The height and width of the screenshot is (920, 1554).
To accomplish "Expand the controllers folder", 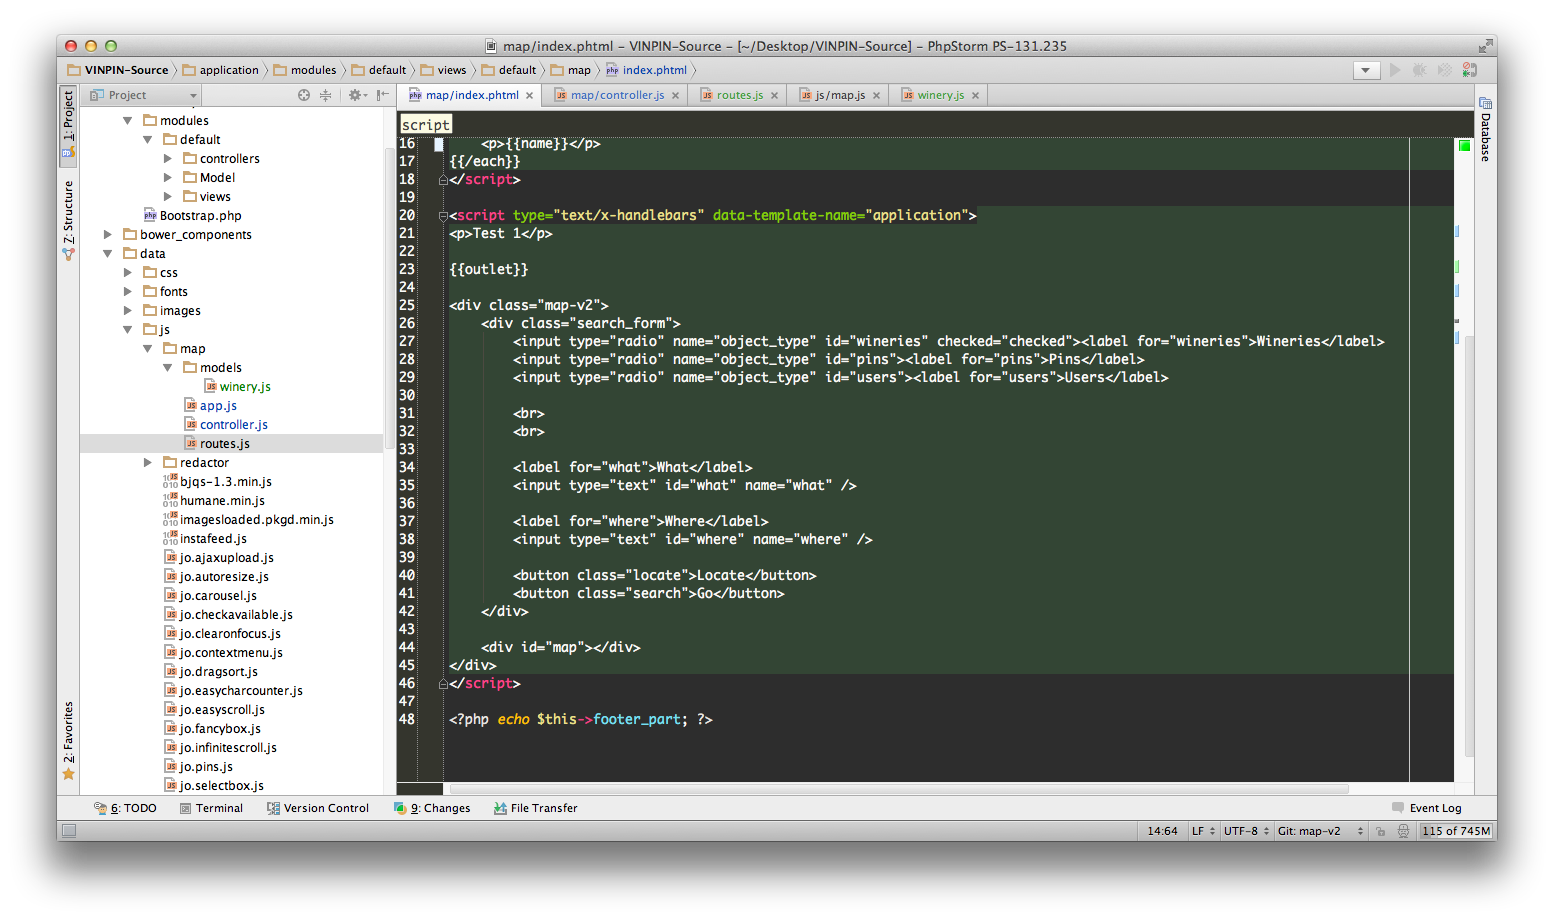I will 167,159.
